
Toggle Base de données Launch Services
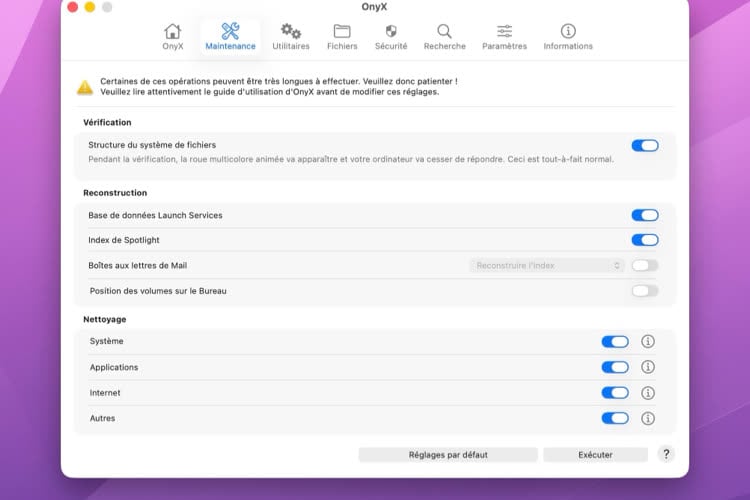coord(645,215)
